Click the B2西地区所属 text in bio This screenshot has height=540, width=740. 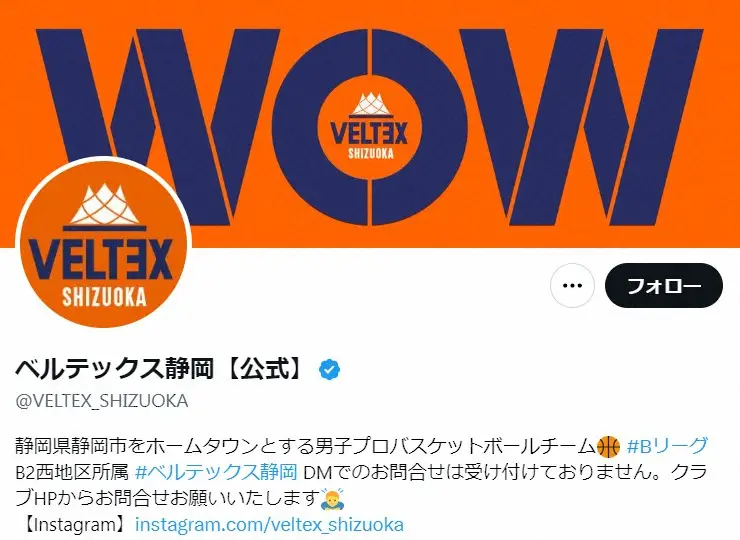pyautogui.click(x=72, y=471)
